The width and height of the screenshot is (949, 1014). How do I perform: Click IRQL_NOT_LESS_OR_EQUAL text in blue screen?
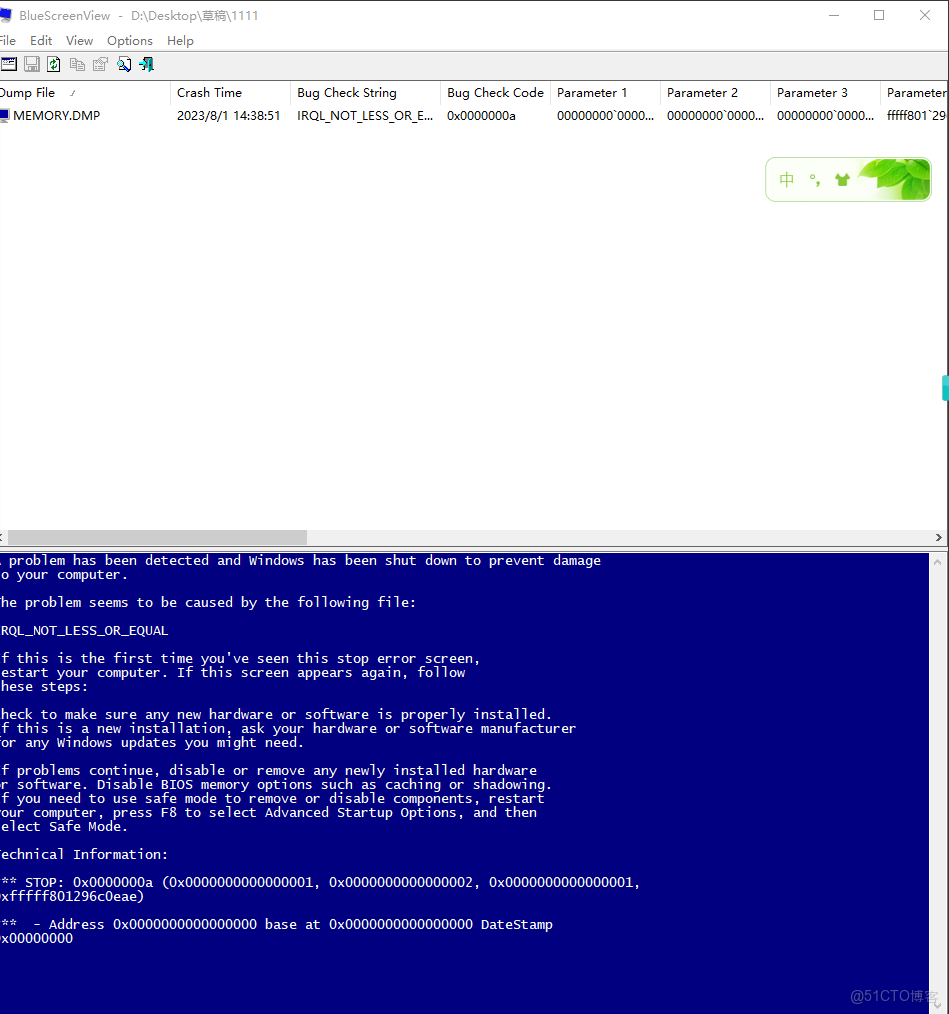(84, 631)
